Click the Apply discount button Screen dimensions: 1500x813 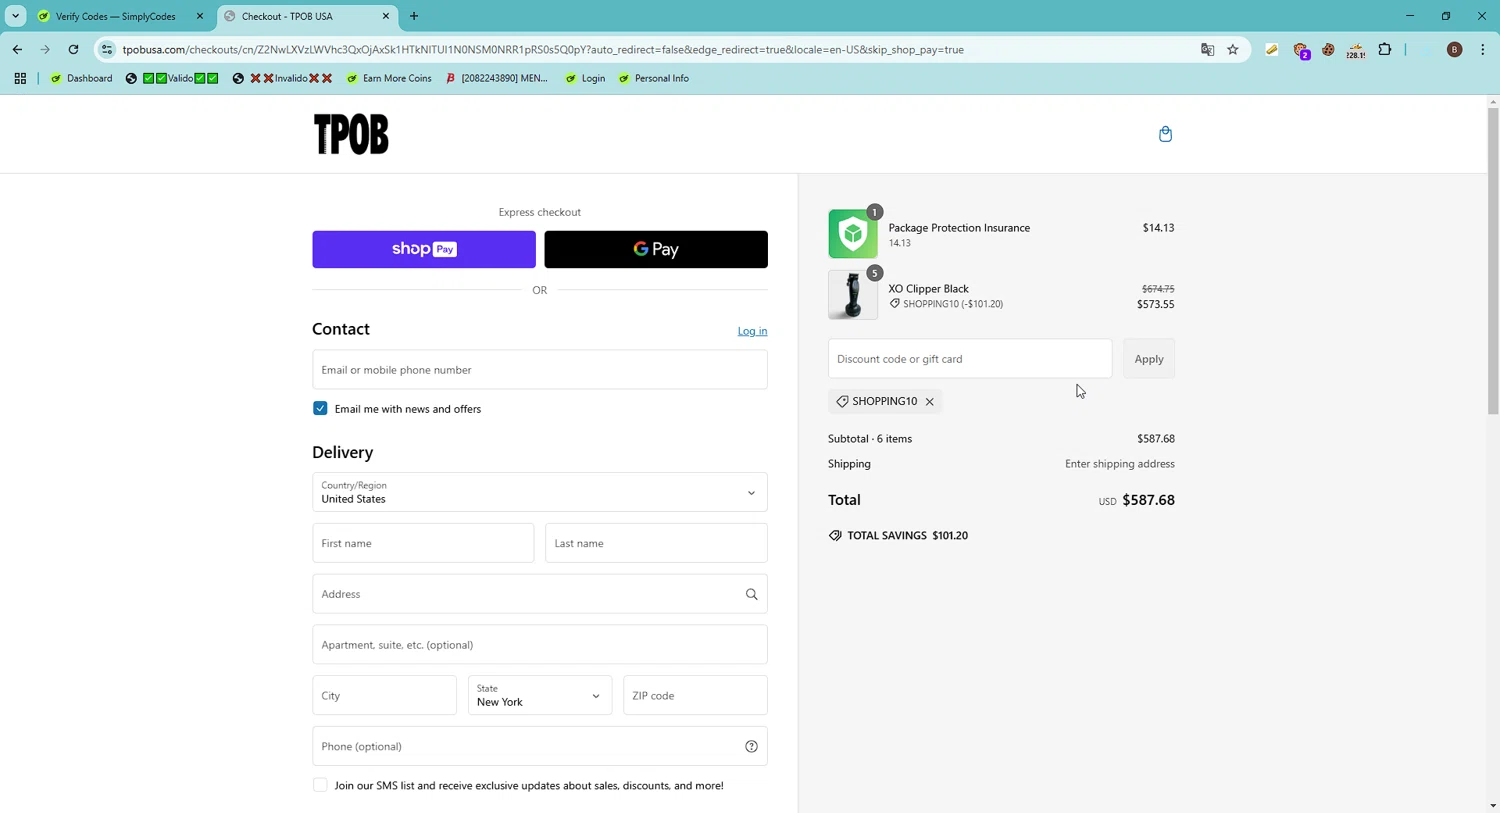point(1149,359)
